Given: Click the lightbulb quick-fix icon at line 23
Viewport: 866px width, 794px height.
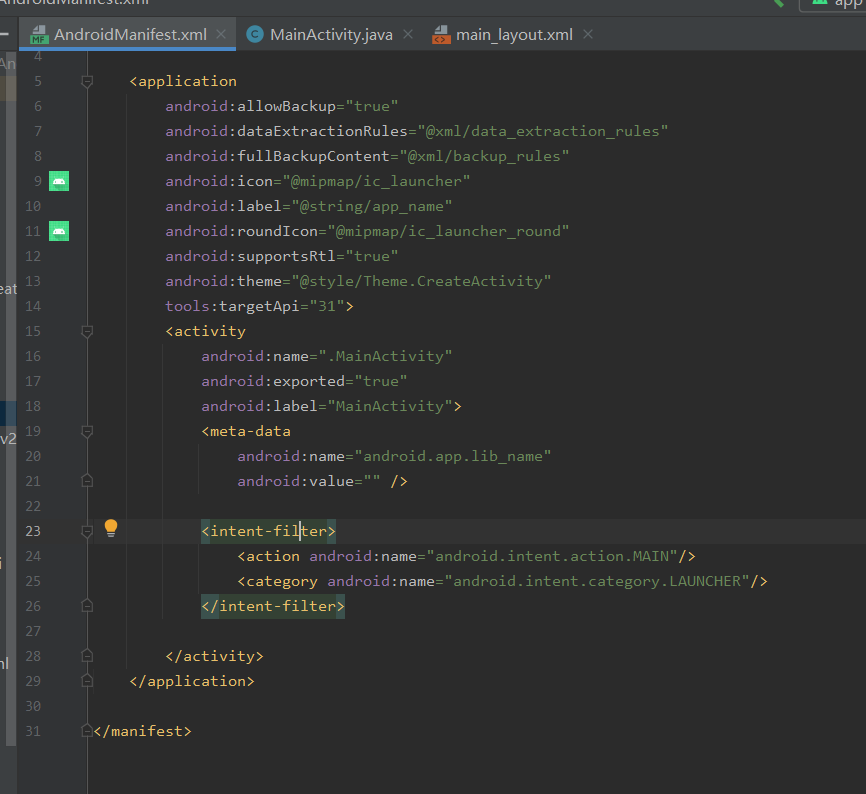Looking at the screenshot, I should click(111, 529).
